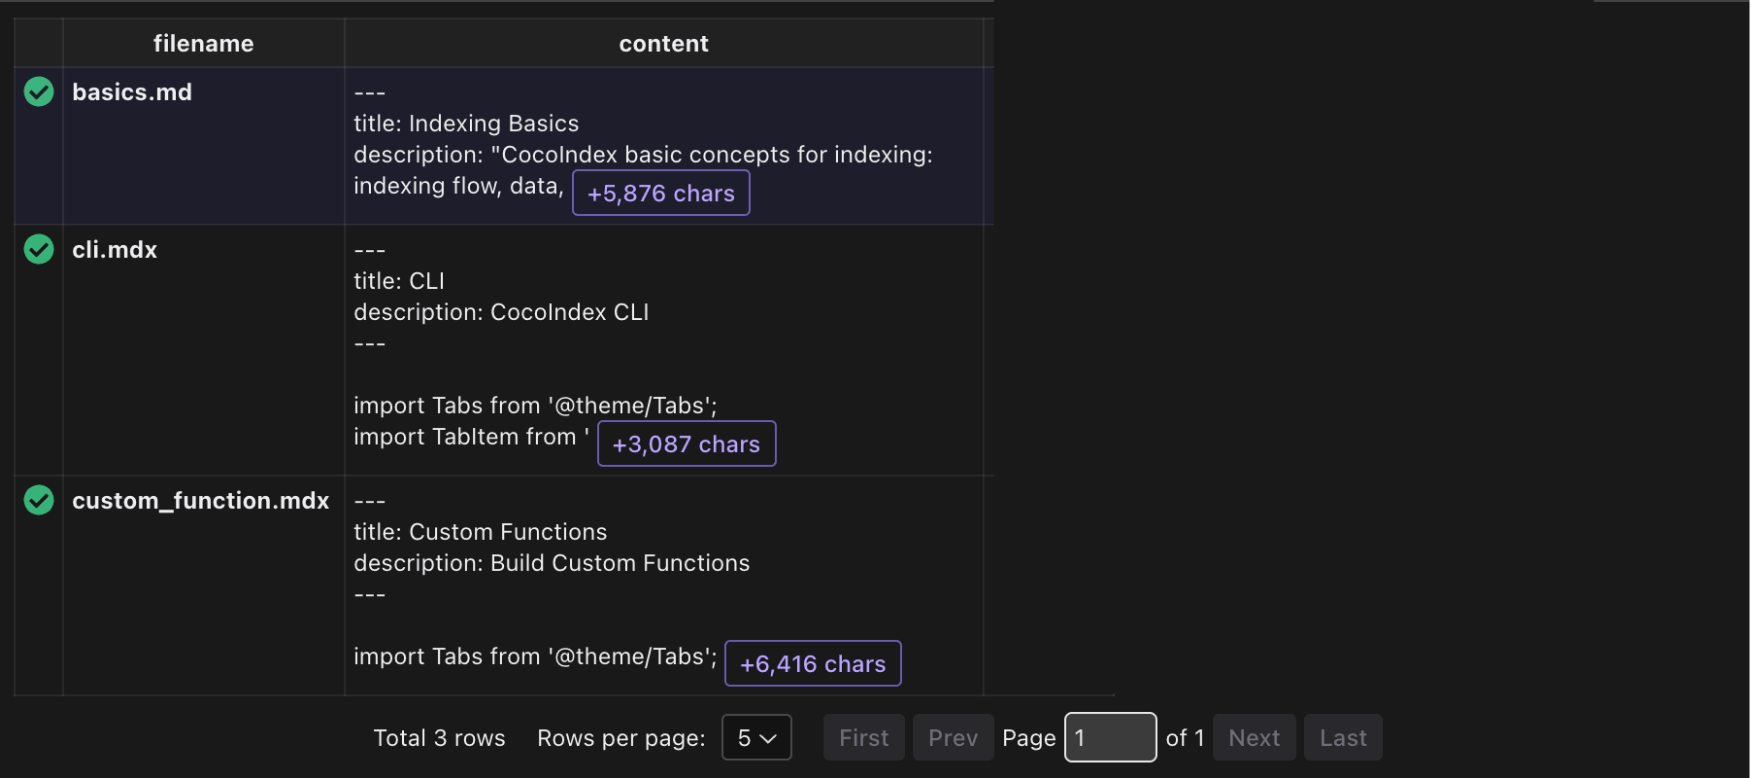Click the Prev page button
1753x778 pixels.
pyautogui.click(x=952, y=737)
